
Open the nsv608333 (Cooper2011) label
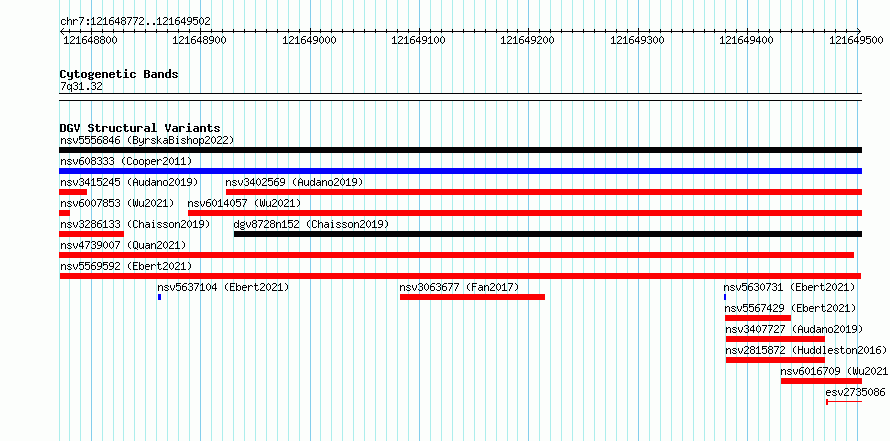(x=126, y=162)
